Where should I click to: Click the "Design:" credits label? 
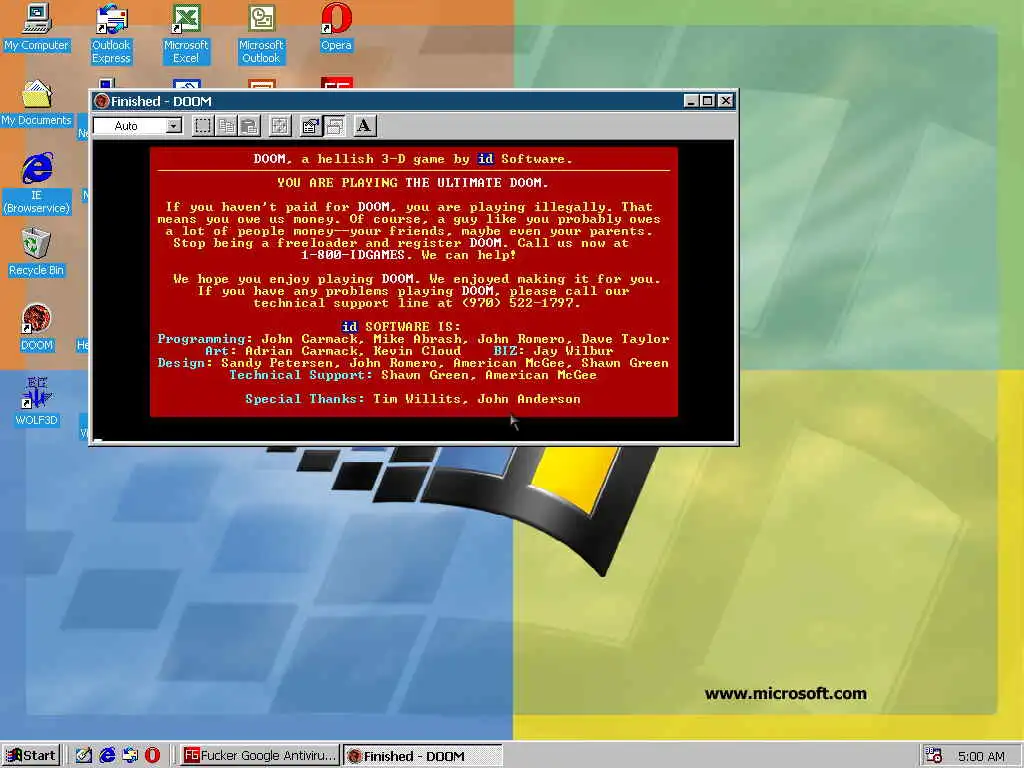tap(185, 363)
